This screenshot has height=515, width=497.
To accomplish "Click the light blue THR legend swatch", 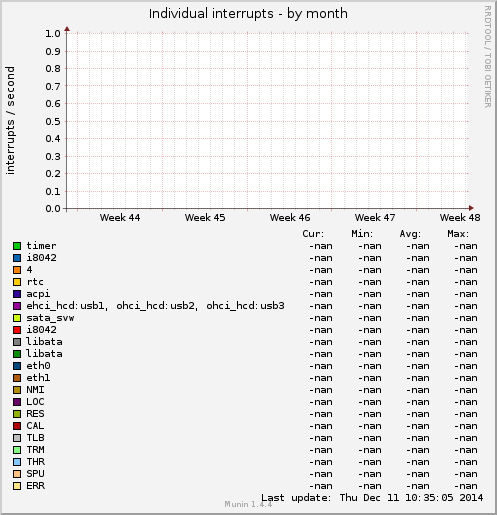I will [17, 462].
